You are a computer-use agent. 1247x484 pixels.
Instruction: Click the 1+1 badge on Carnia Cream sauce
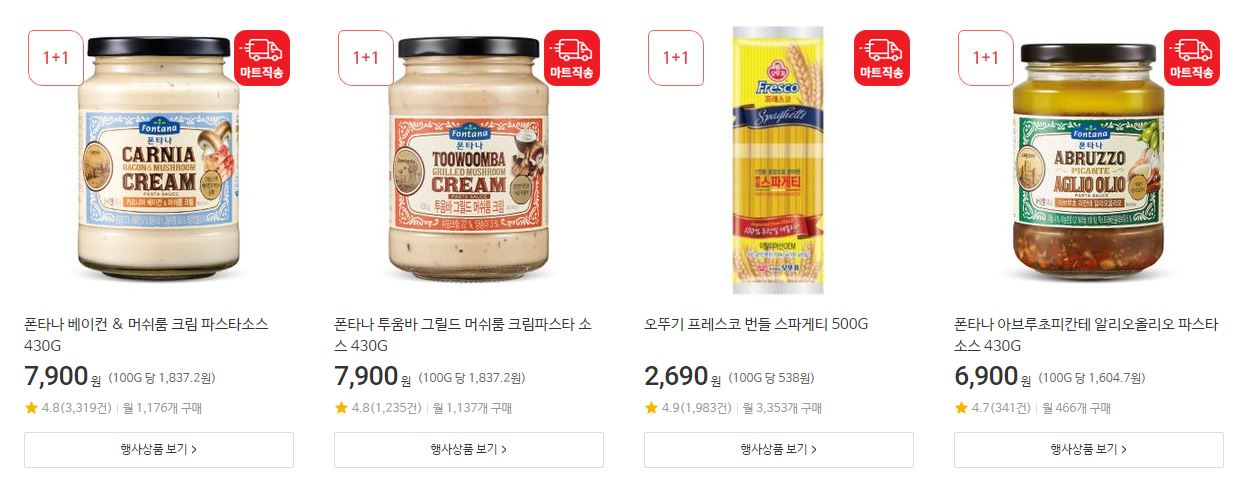point(56,58)
